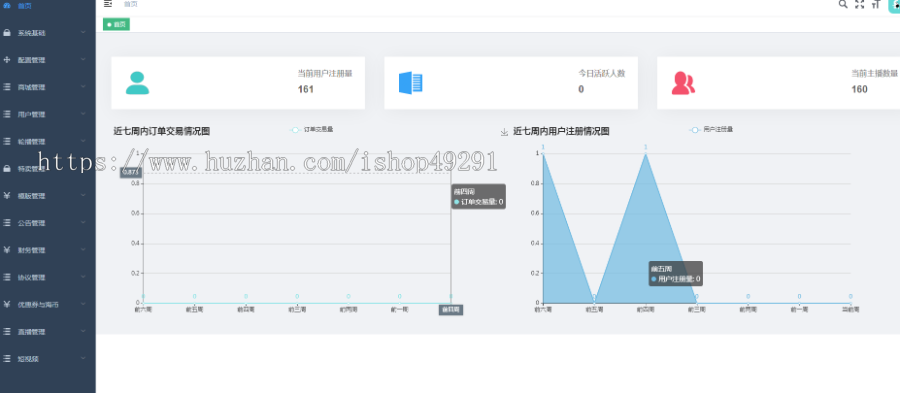This screenshot has width=900, height=393.
Task: Click the list icon beside 商城管理
Action: point(7,87)
